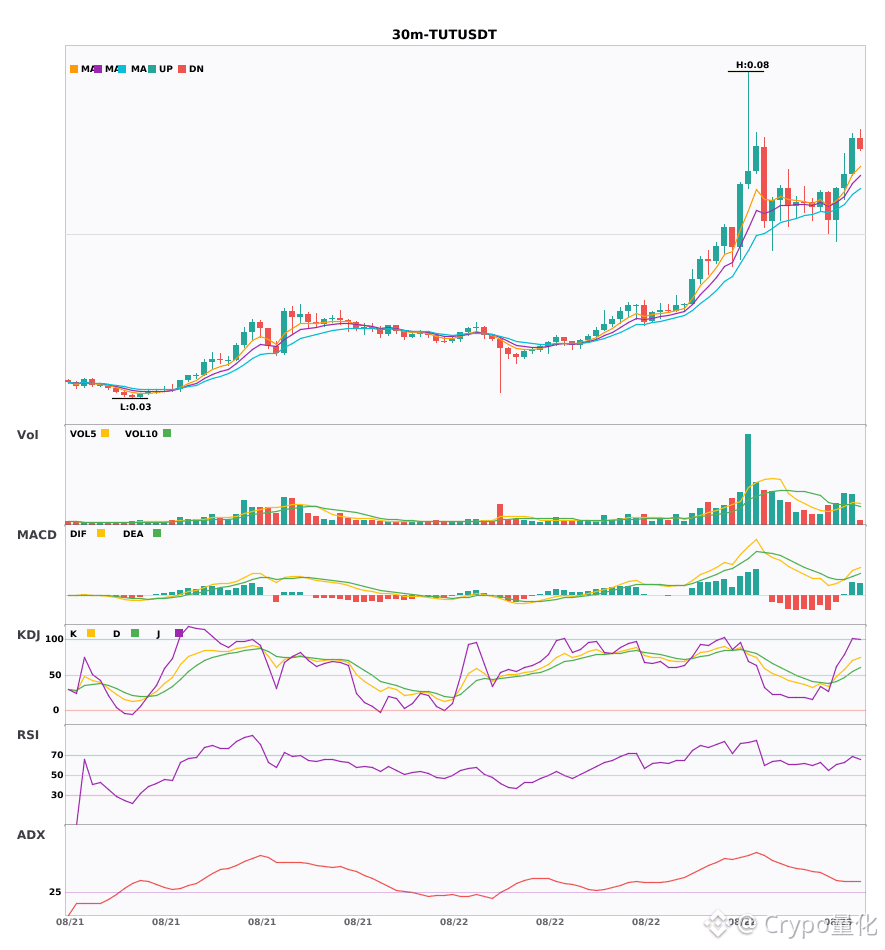Screen dimensions: 885x950
Task: Select the yellow DIF swatch
Action: click(x=101, y=533)
